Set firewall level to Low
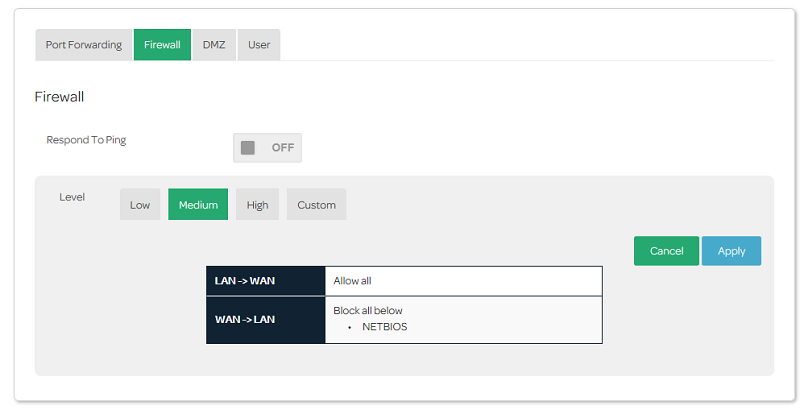The height and width of the screenshot is (410, 800). pos(140,204)
